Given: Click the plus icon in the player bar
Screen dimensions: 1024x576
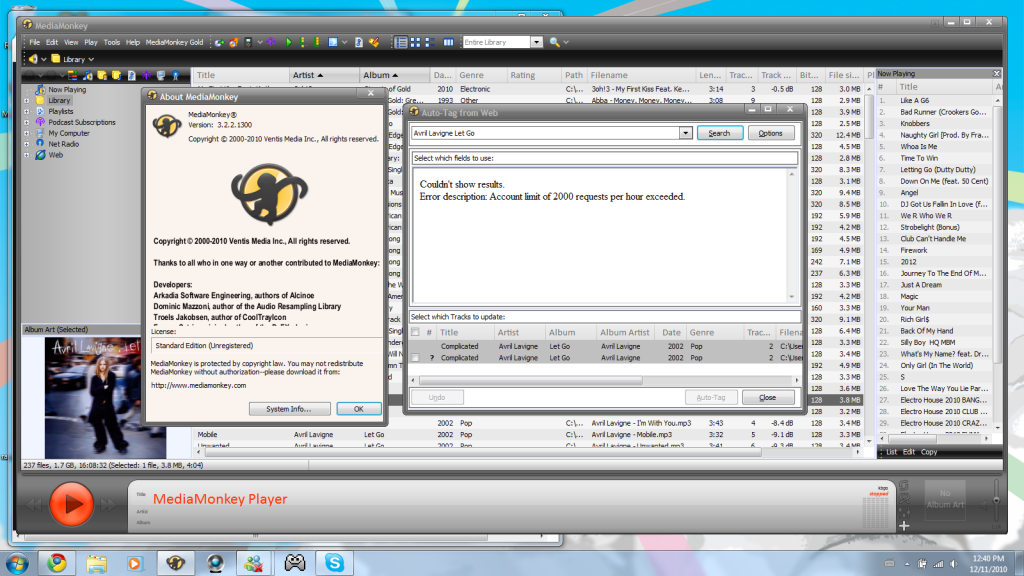Looking at the screenshot, I should (x=904, y=526).
